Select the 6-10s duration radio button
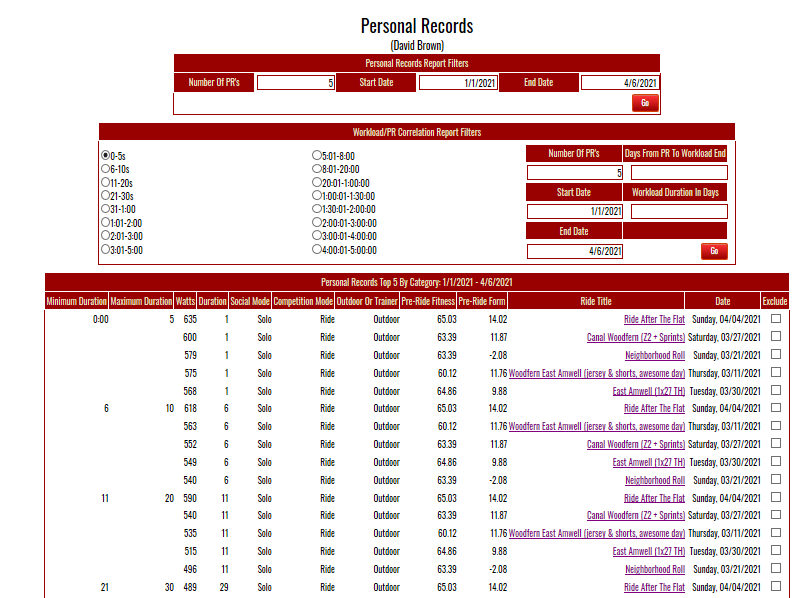 [105, 168]
